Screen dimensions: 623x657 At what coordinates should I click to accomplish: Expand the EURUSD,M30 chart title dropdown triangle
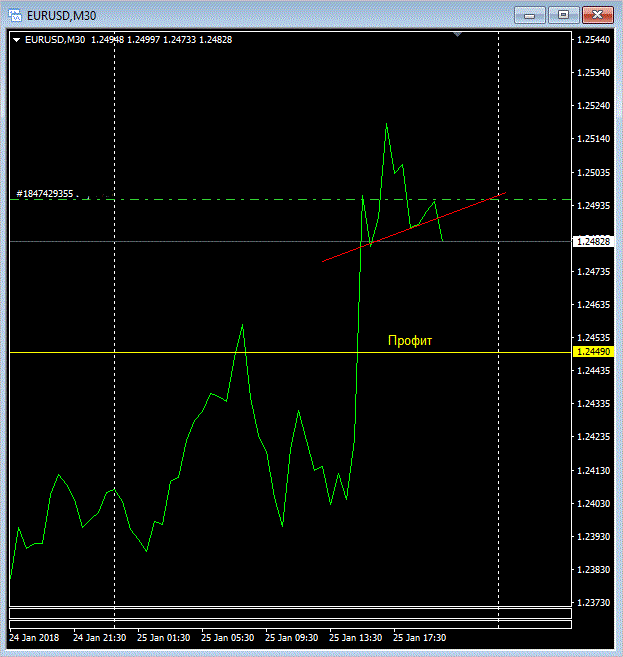[x=17, y=40]
